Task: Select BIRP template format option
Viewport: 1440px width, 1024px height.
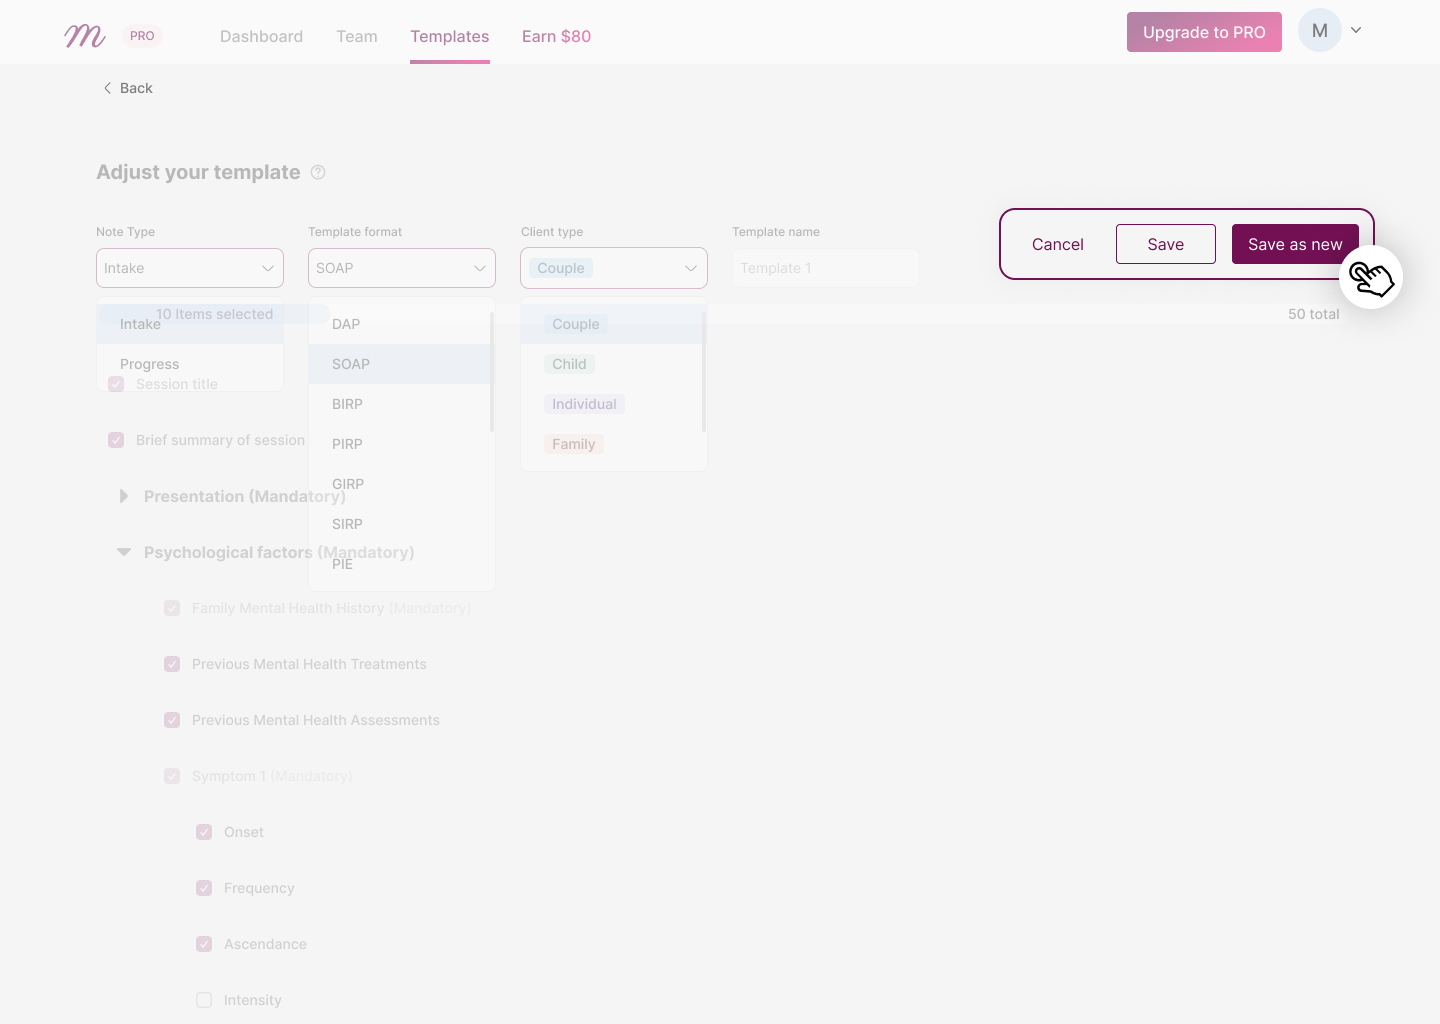Action: pyautogui.click(x=399, y=404)
